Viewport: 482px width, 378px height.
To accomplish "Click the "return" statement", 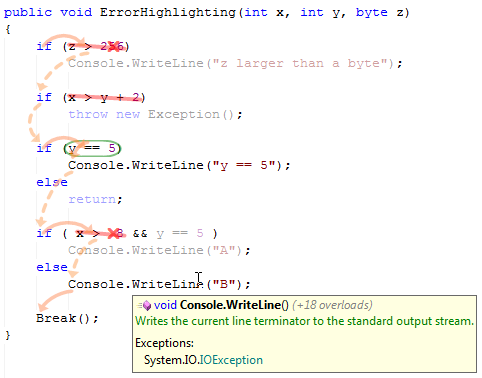I will coord(92,199).
